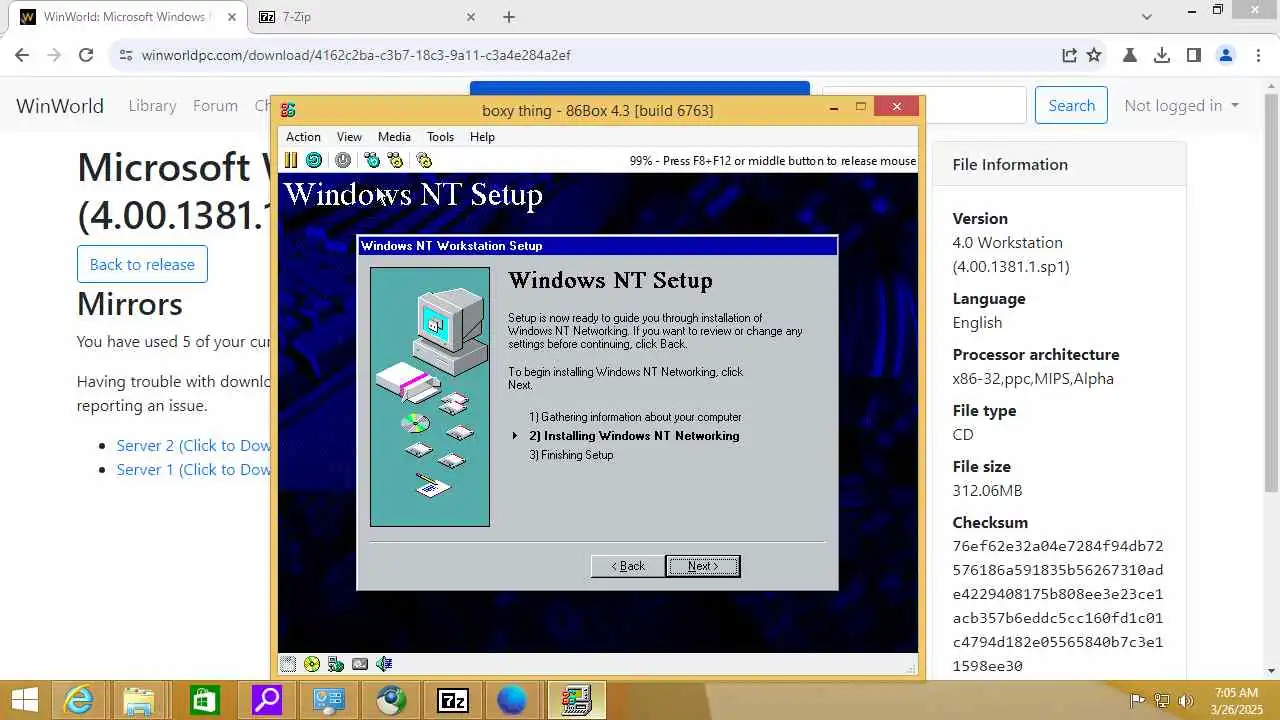Click the taskbar clock showing 7:05 AM
Viewport: 1280px width, 720px height.
click(1236, 701)
